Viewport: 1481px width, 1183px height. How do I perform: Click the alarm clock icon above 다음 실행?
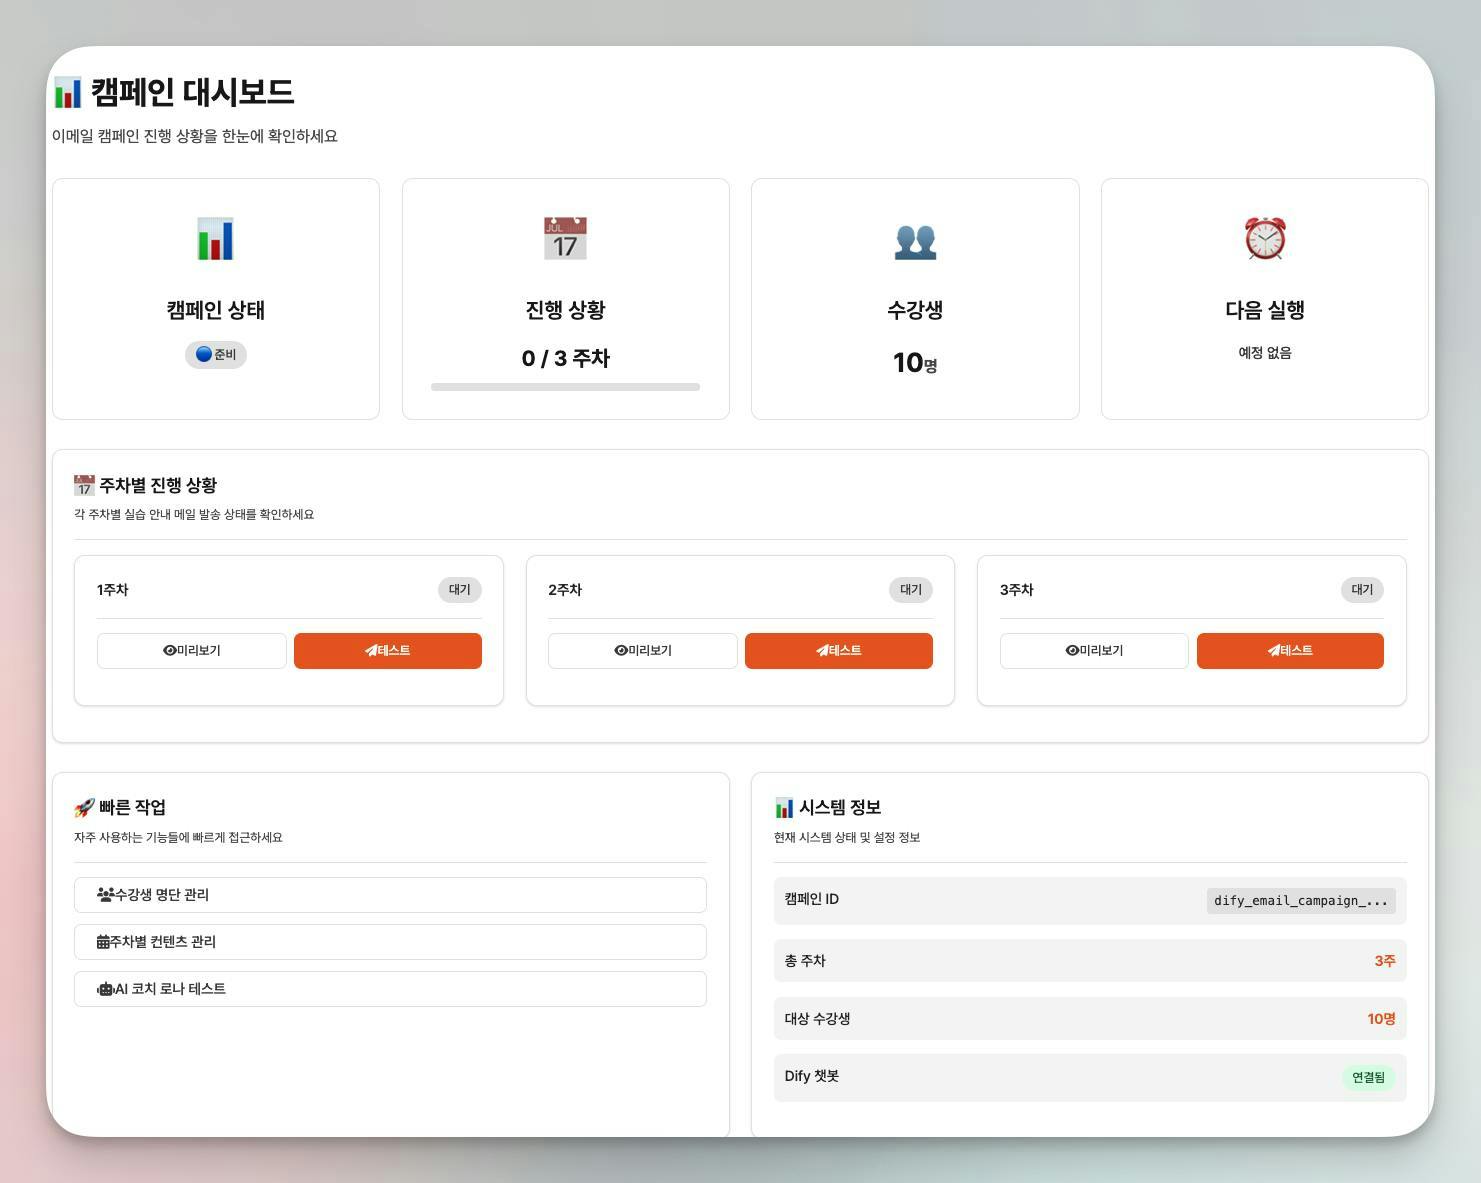1265,239
